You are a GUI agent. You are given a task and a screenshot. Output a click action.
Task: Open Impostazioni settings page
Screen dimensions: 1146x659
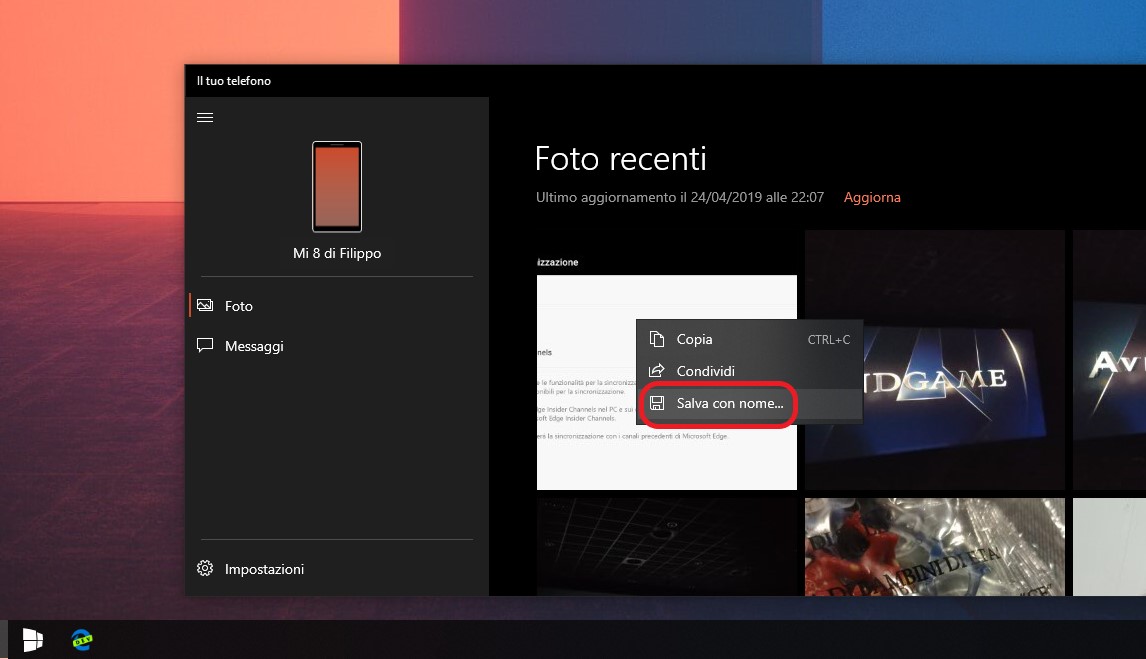point(337,569)
